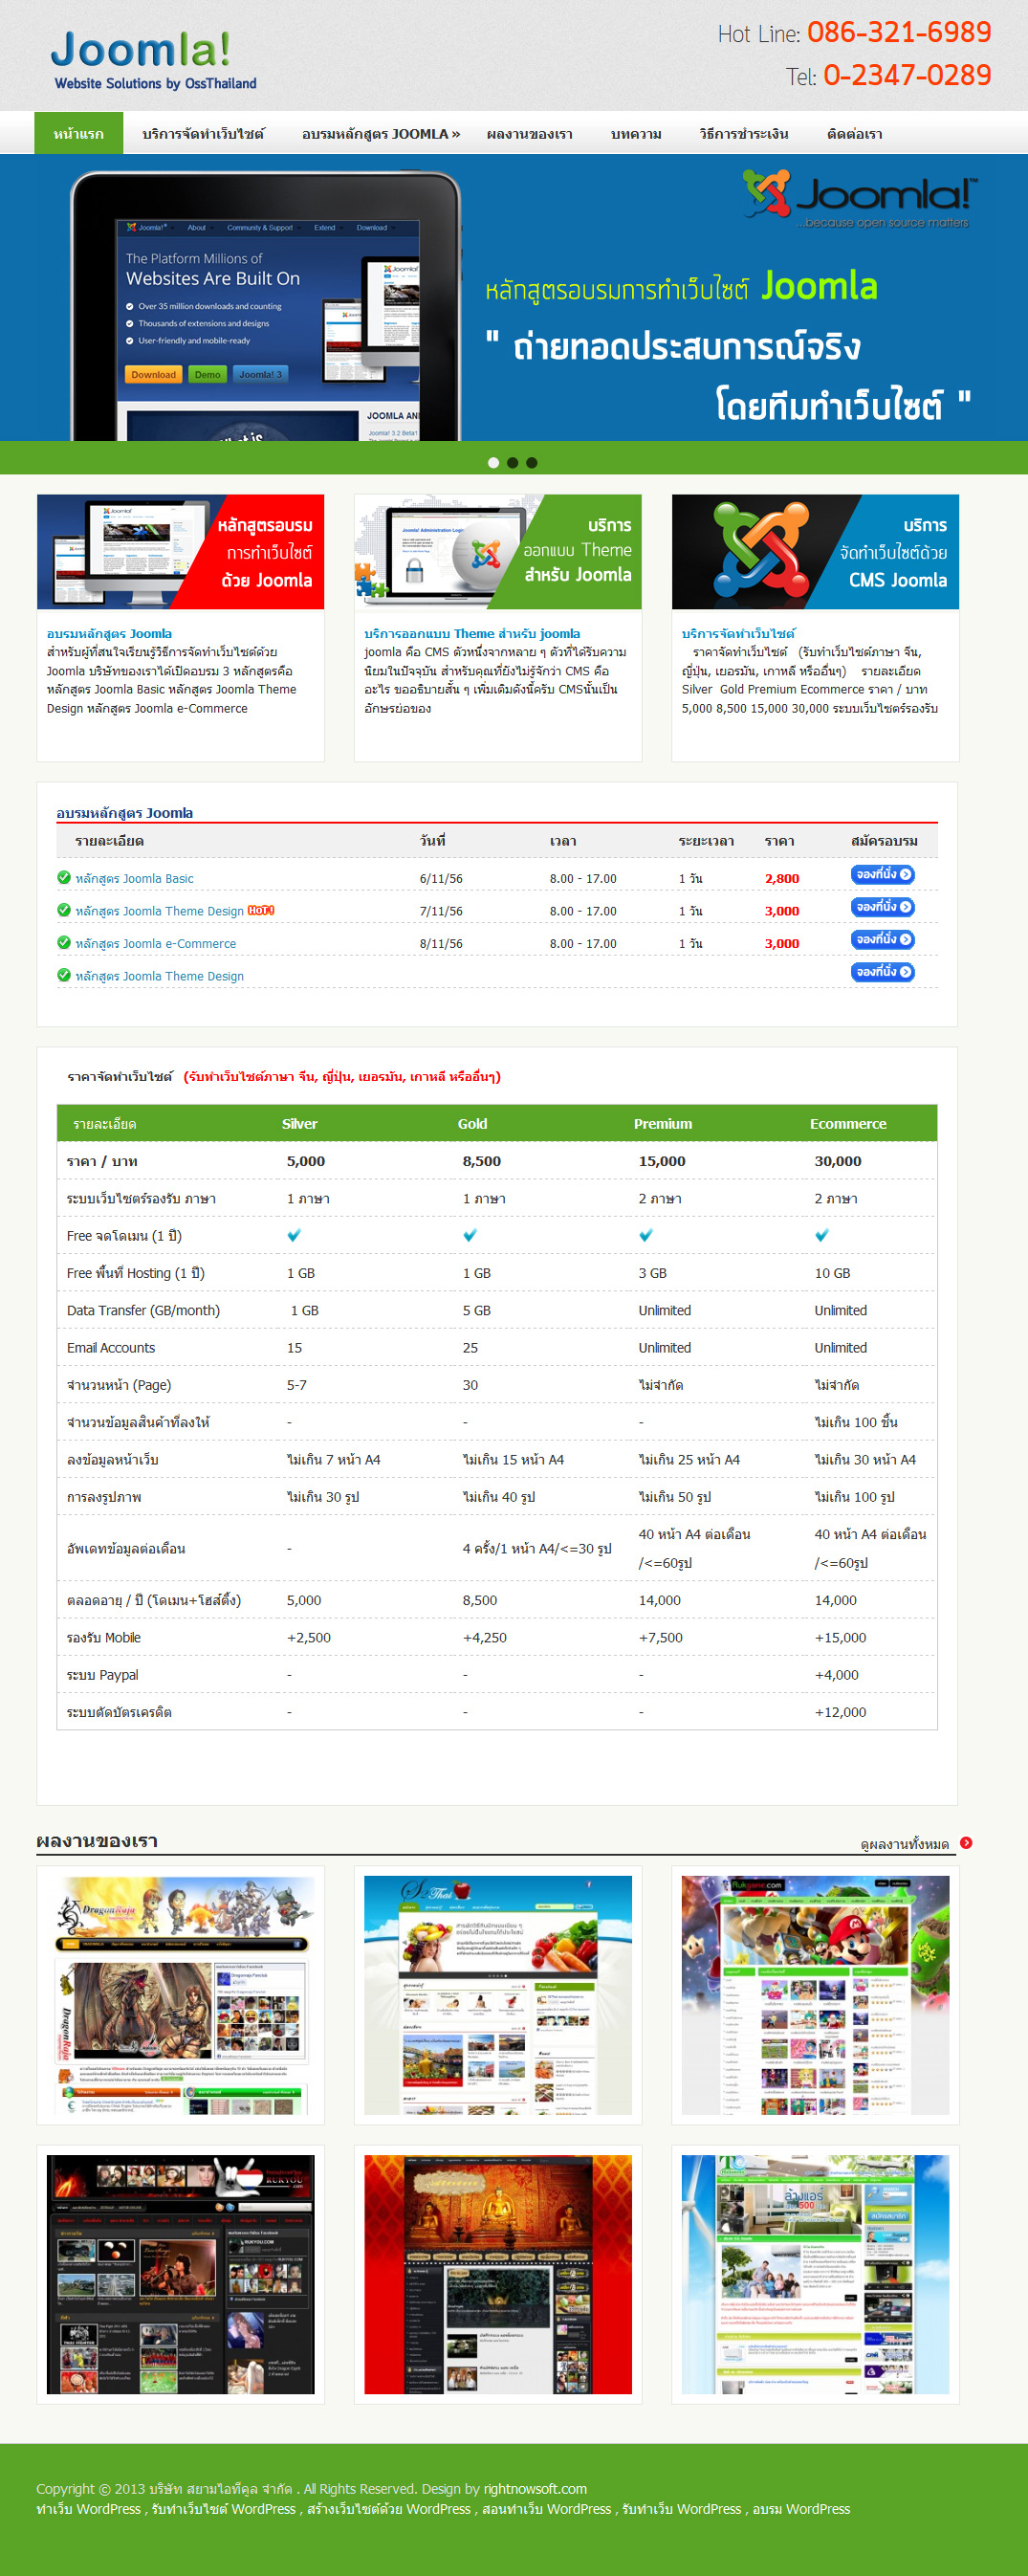1028x2576 pixels.
Task: Click green check icon beside Joomla e-Commerce
Action: (x=64, y=942)
